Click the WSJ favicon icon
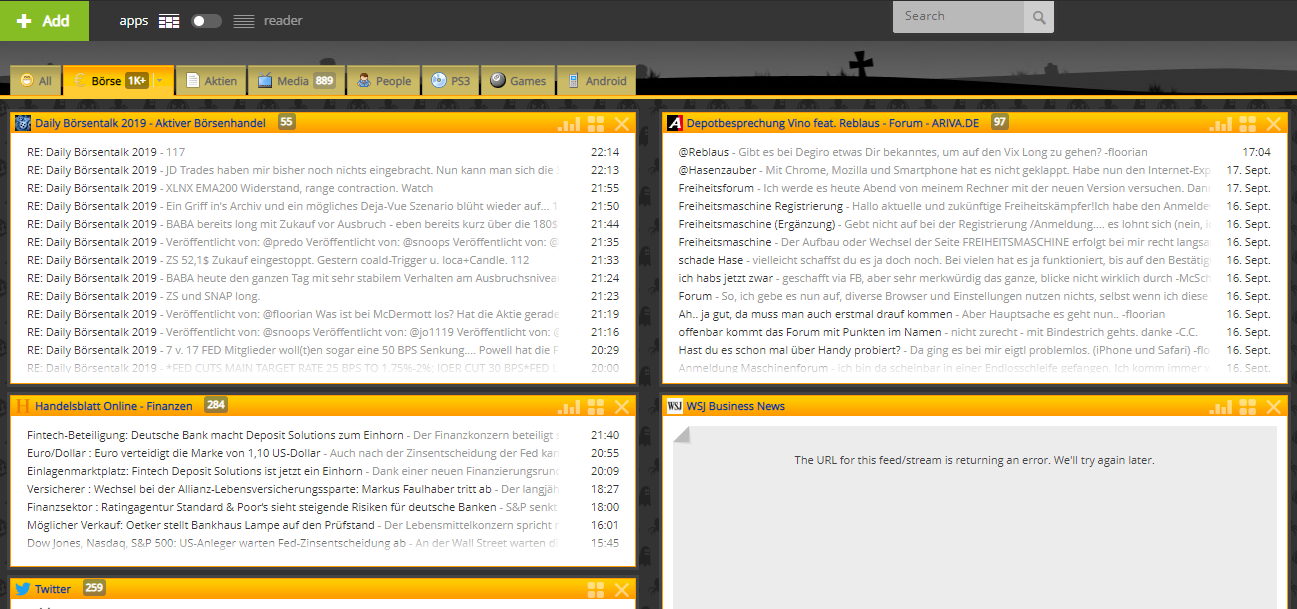The image size is (1297, 609). click(675, 406)
